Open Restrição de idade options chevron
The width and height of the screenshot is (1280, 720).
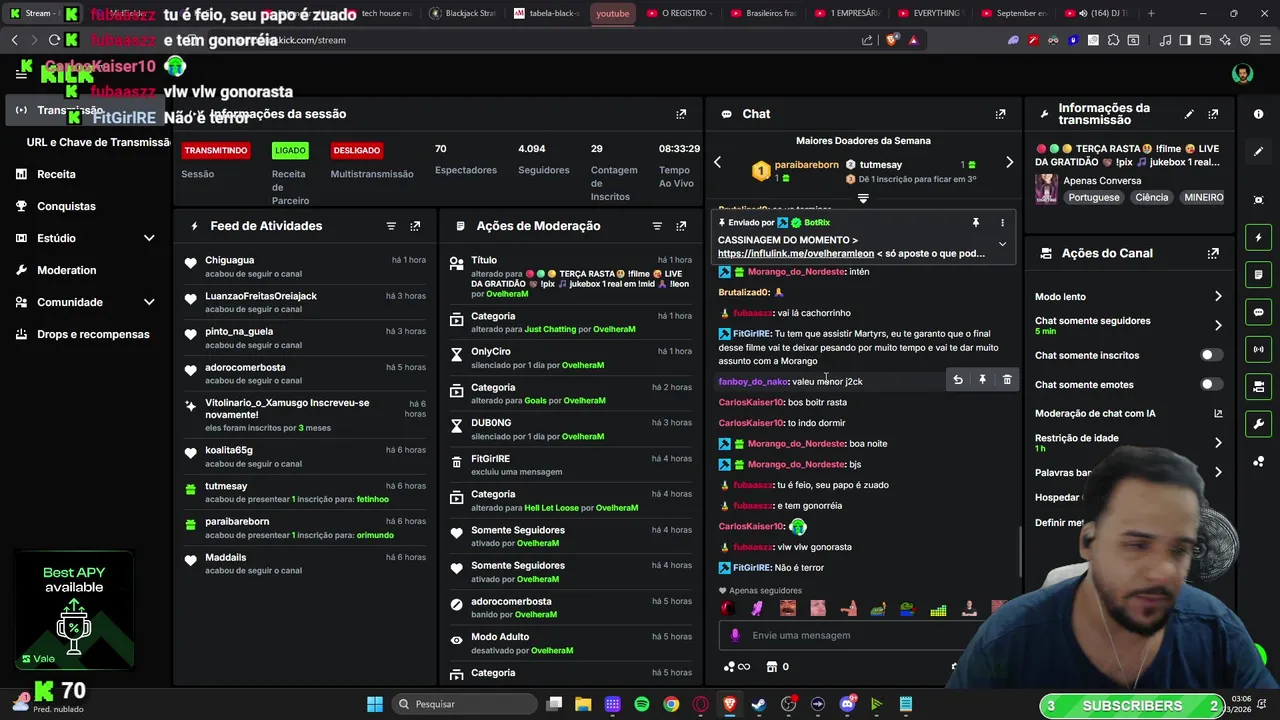click(1218, 443)
